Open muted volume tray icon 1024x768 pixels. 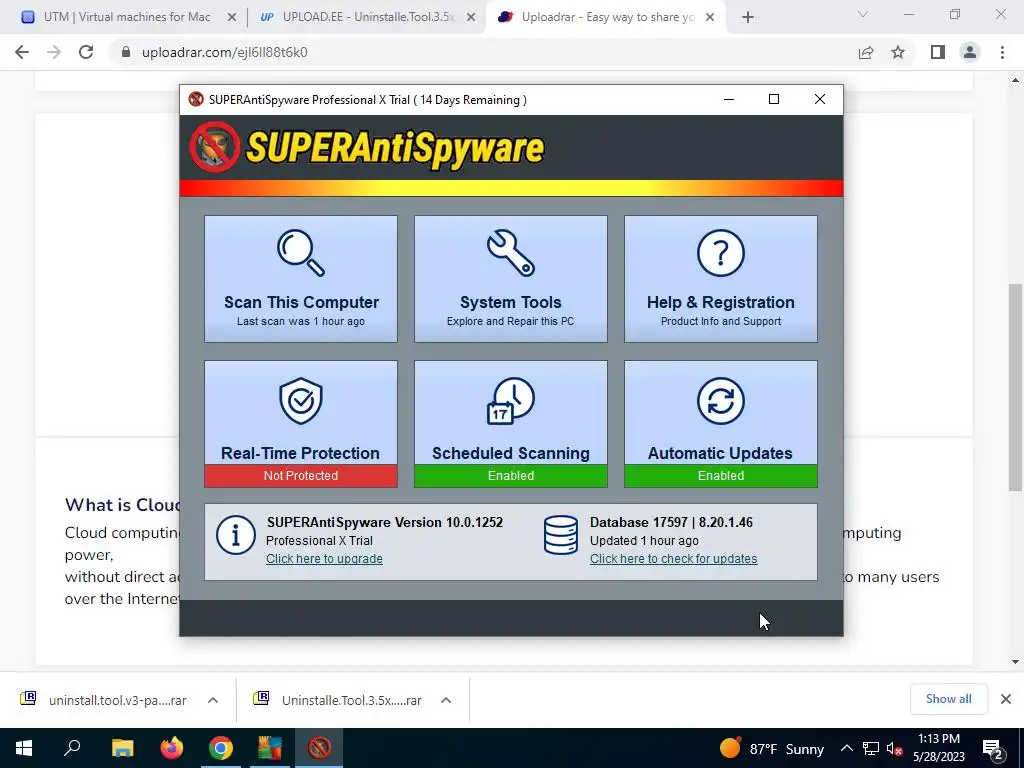895,748
